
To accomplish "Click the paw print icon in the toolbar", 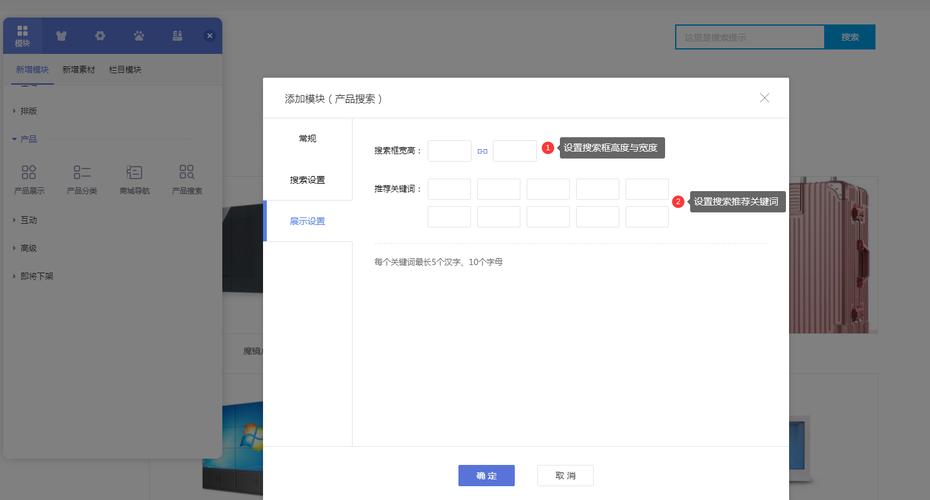I will [139, 36].
